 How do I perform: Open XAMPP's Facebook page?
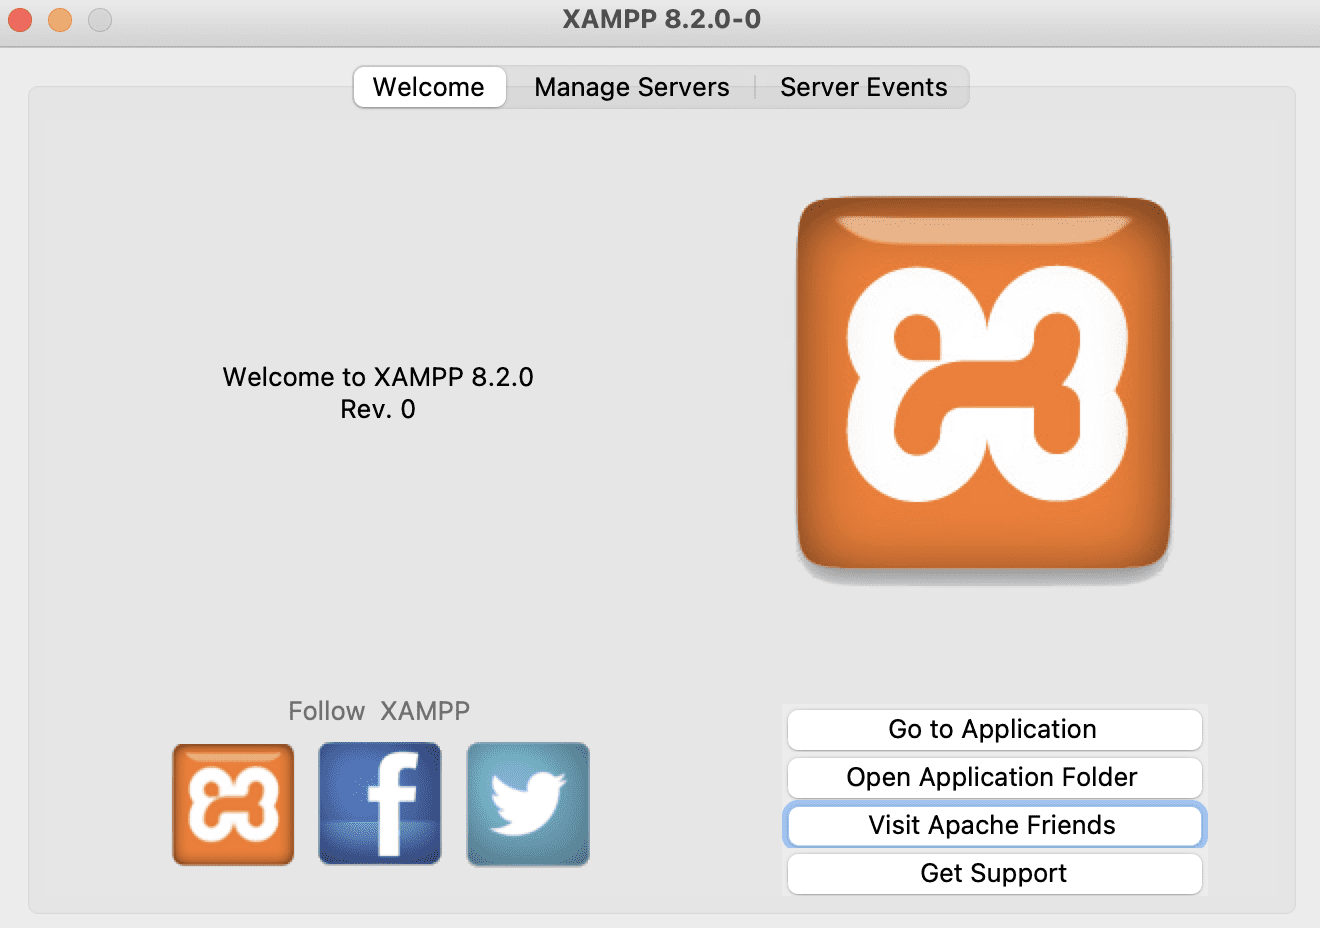pyautogui.click(x=380, y=803)
